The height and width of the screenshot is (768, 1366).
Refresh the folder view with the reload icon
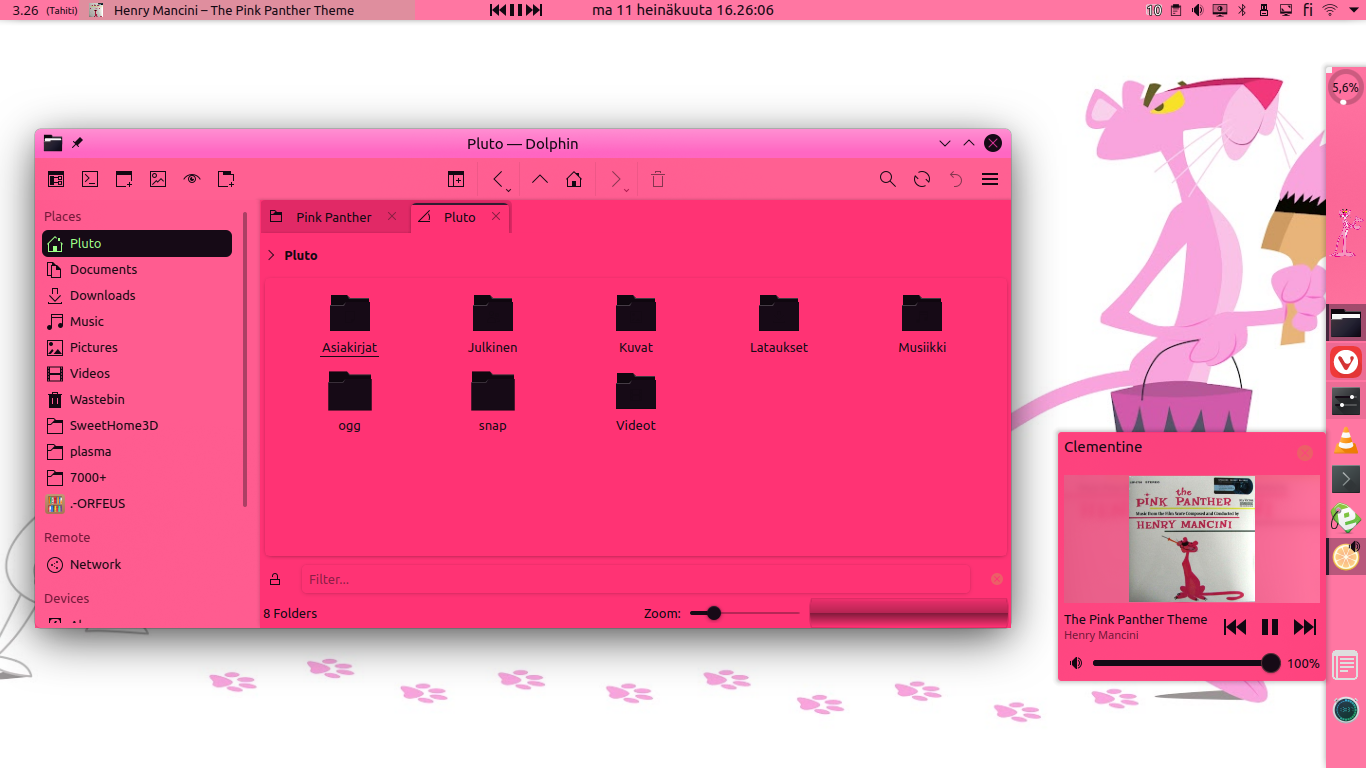pyautogui.click(x=922, y=179)
